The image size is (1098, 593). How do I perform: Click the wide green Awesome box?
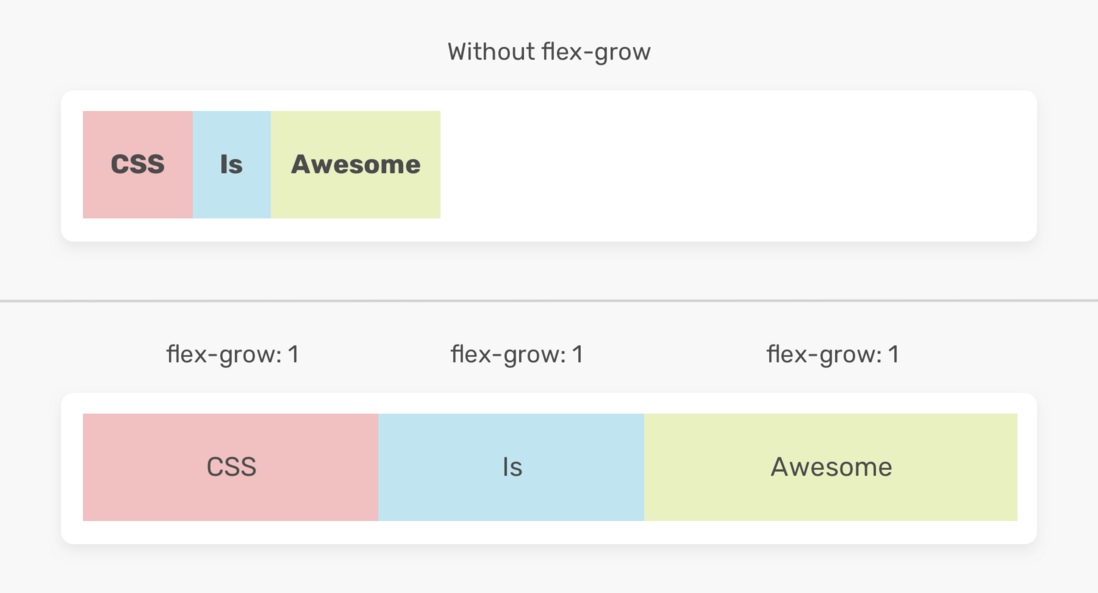pos(831,467)
